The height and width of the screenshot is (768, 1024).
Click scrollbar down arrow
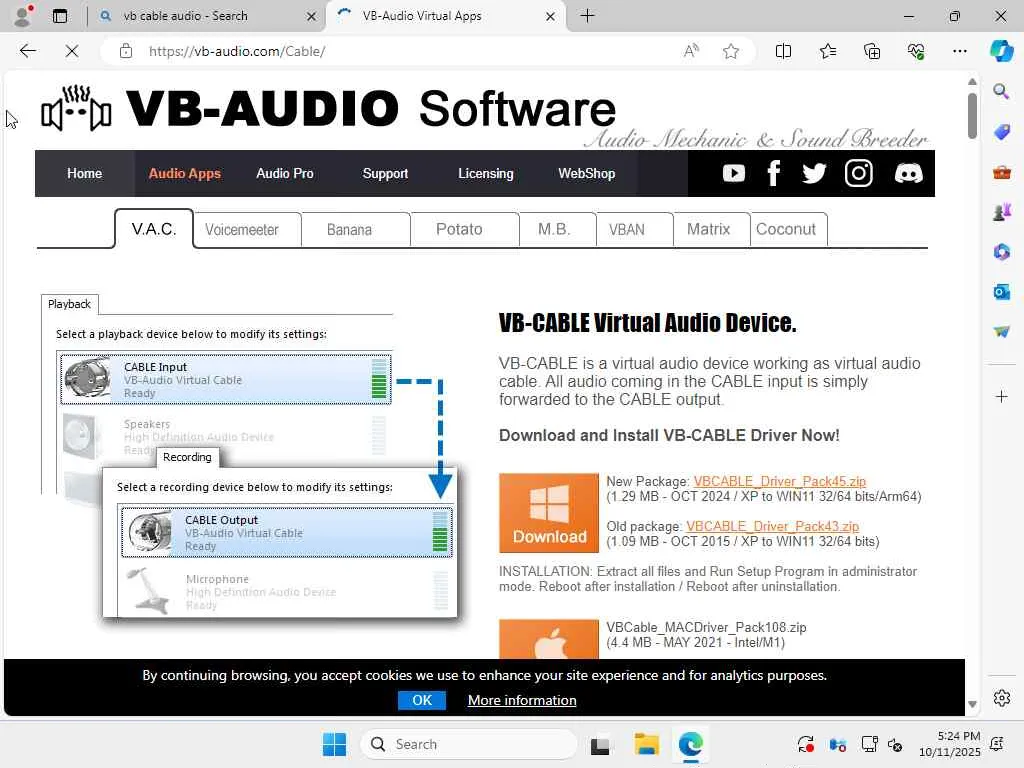click(972, 704)
